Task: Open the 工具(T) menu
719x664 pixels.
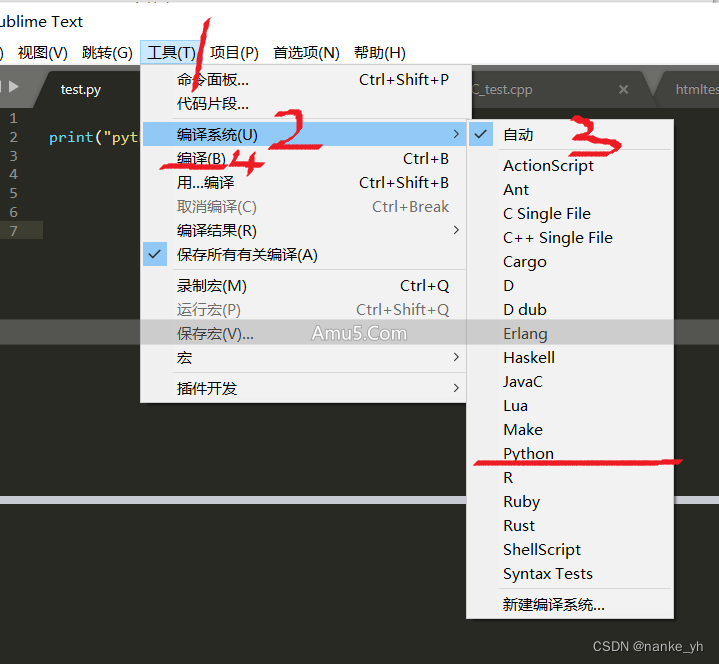Action: (x=171, y=52)
